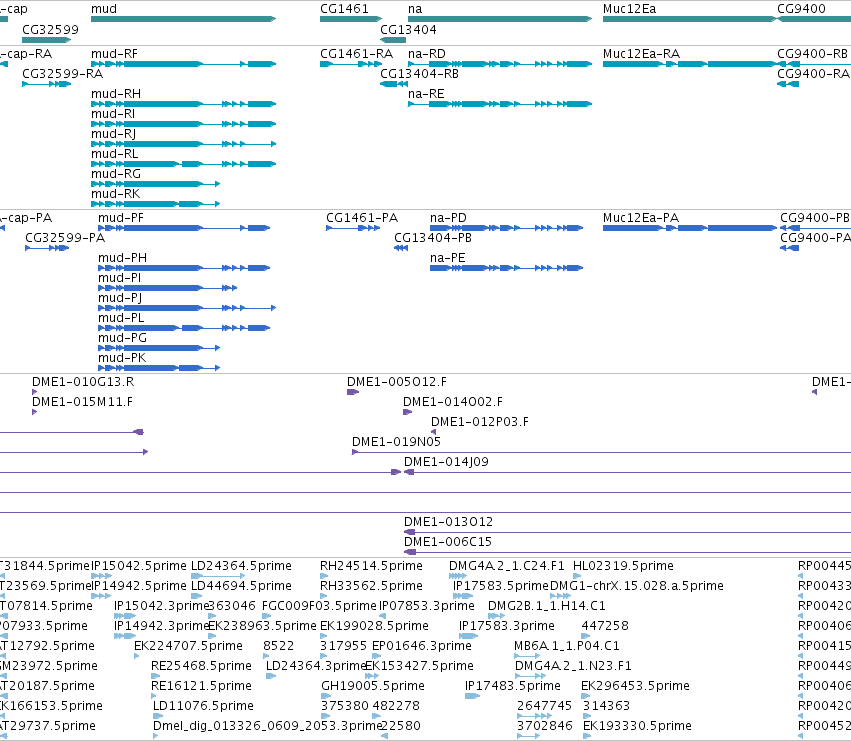The width and height of the screenshot is (851, 741).
Task: Click the mud-PH protein feature
Action: [184, 268]
